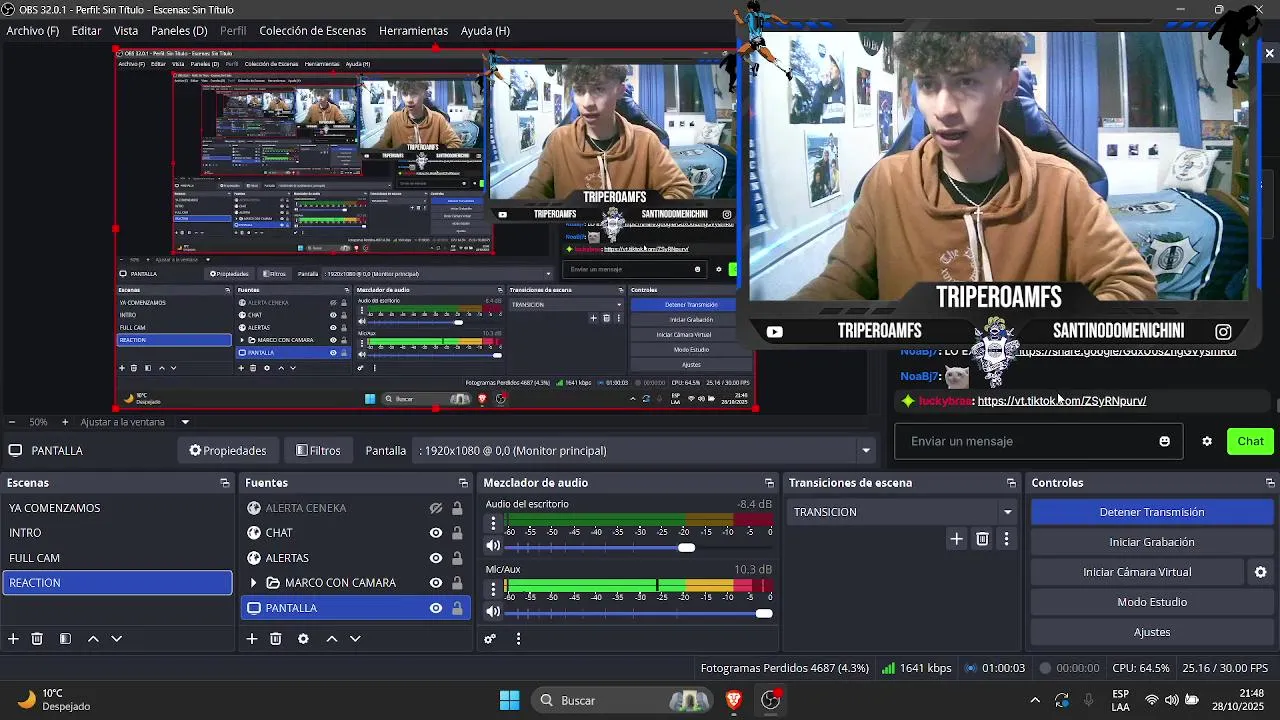Screen dimensions: 1280x720
Task: Open Paneles menu
Action: 179,31
